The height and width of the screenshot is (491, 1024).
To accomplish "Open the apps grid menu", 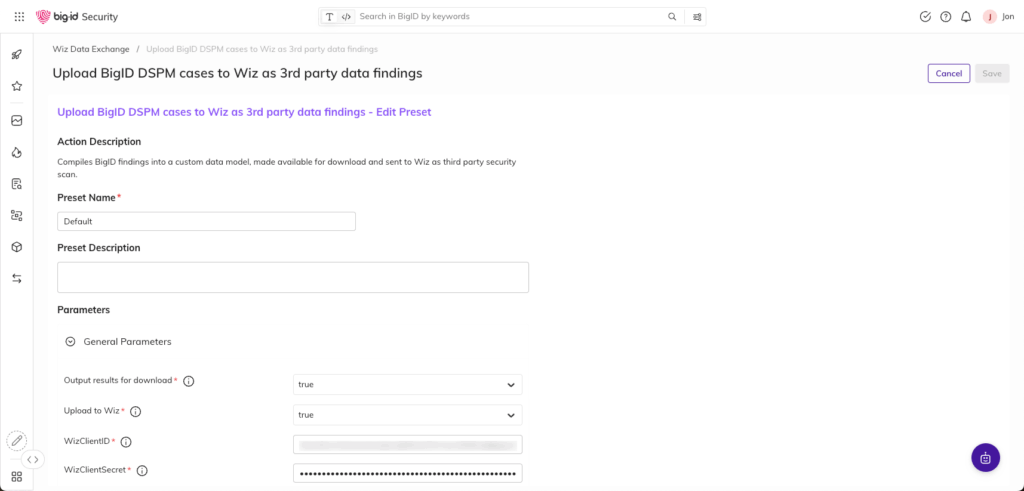I will pos(19,16).
